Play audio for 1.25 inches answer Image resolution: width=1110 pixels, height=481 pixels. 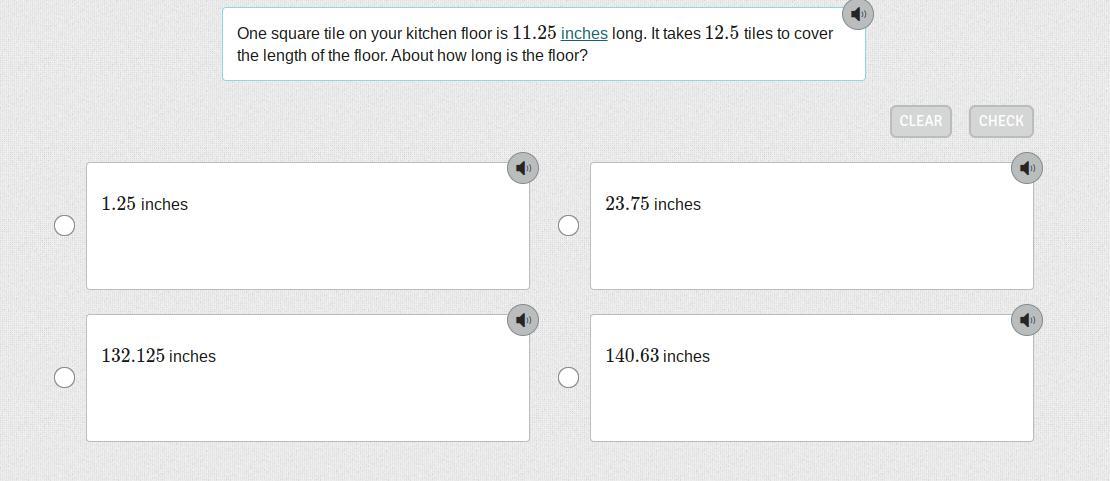point(523,168)
